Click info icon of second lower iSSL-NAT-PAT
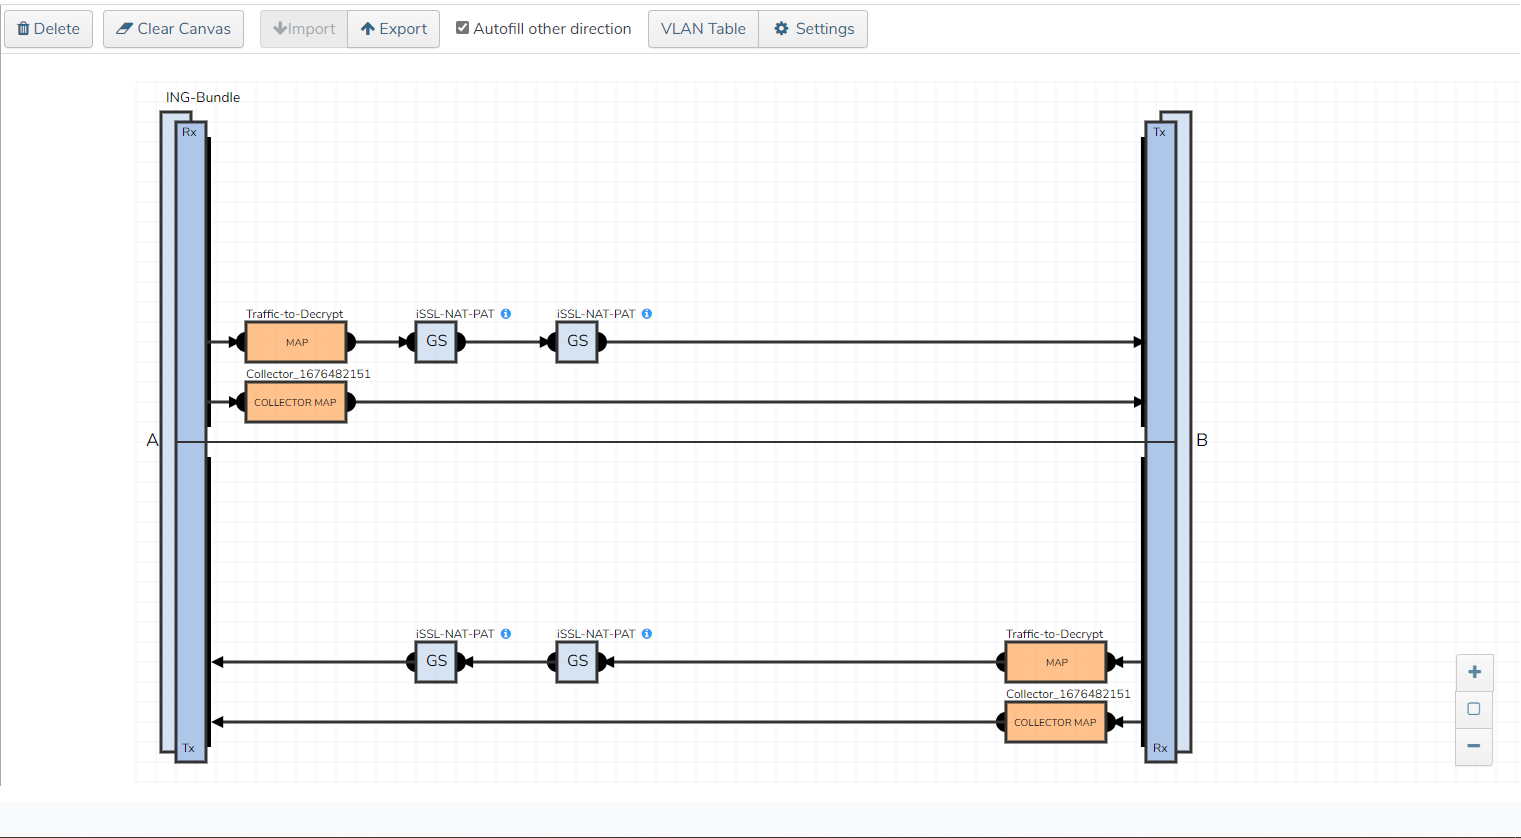This screenshot has height=838, width=1521. pyautogui.click(x=647, y=634)
